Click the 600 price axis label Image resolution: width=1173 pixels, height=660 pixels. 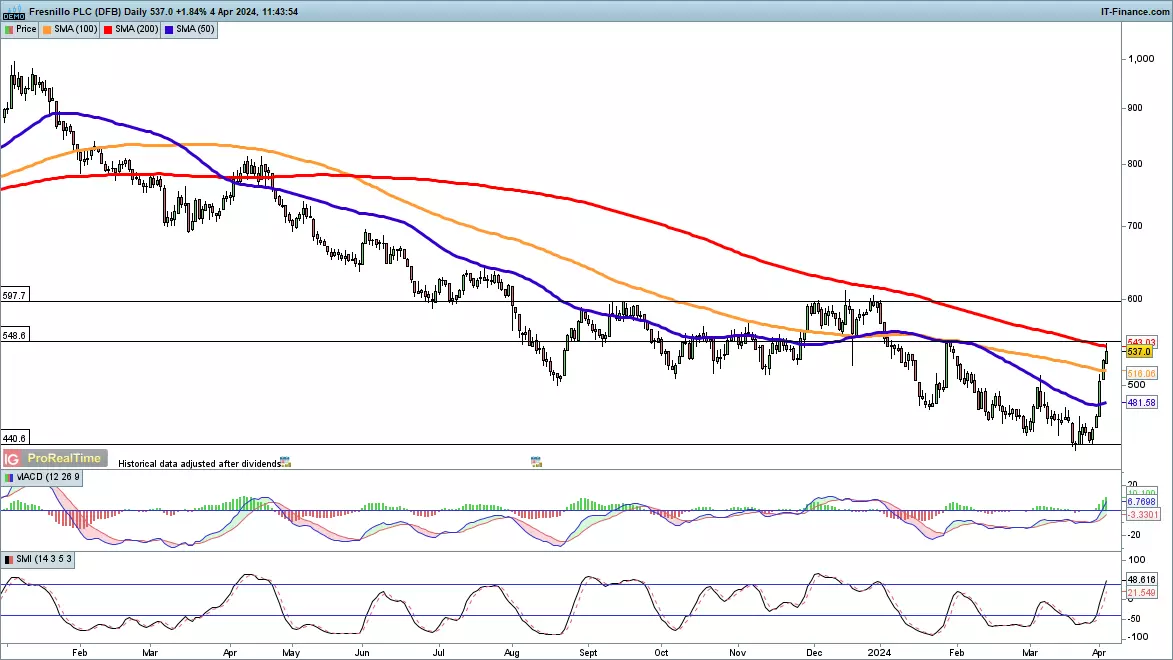point(1136,299)
